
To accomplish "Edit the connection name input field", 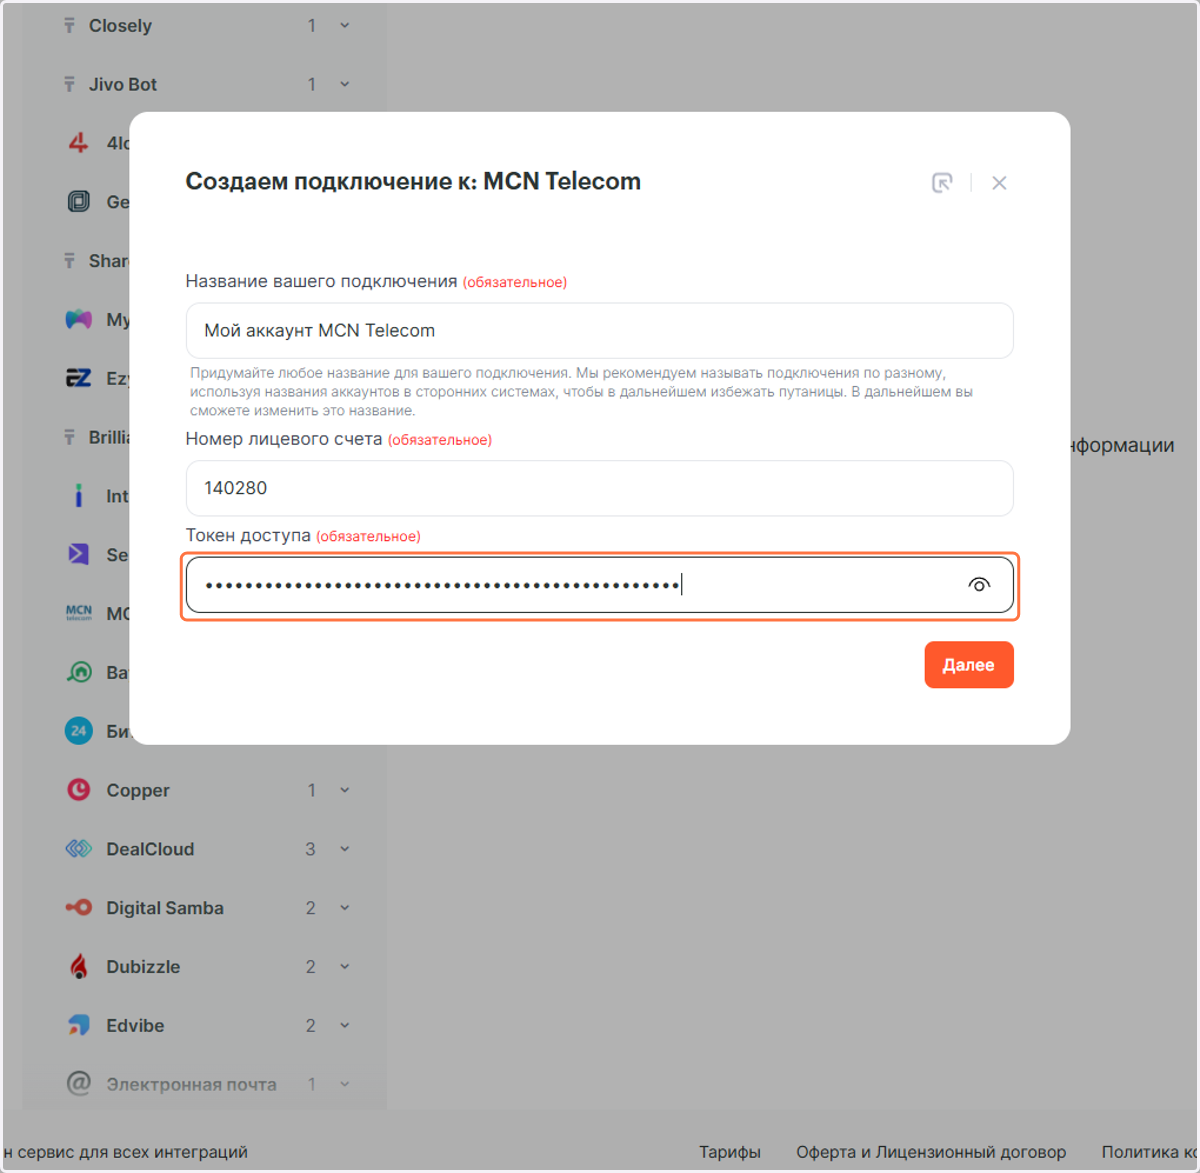I will click(x=600, y=331).
